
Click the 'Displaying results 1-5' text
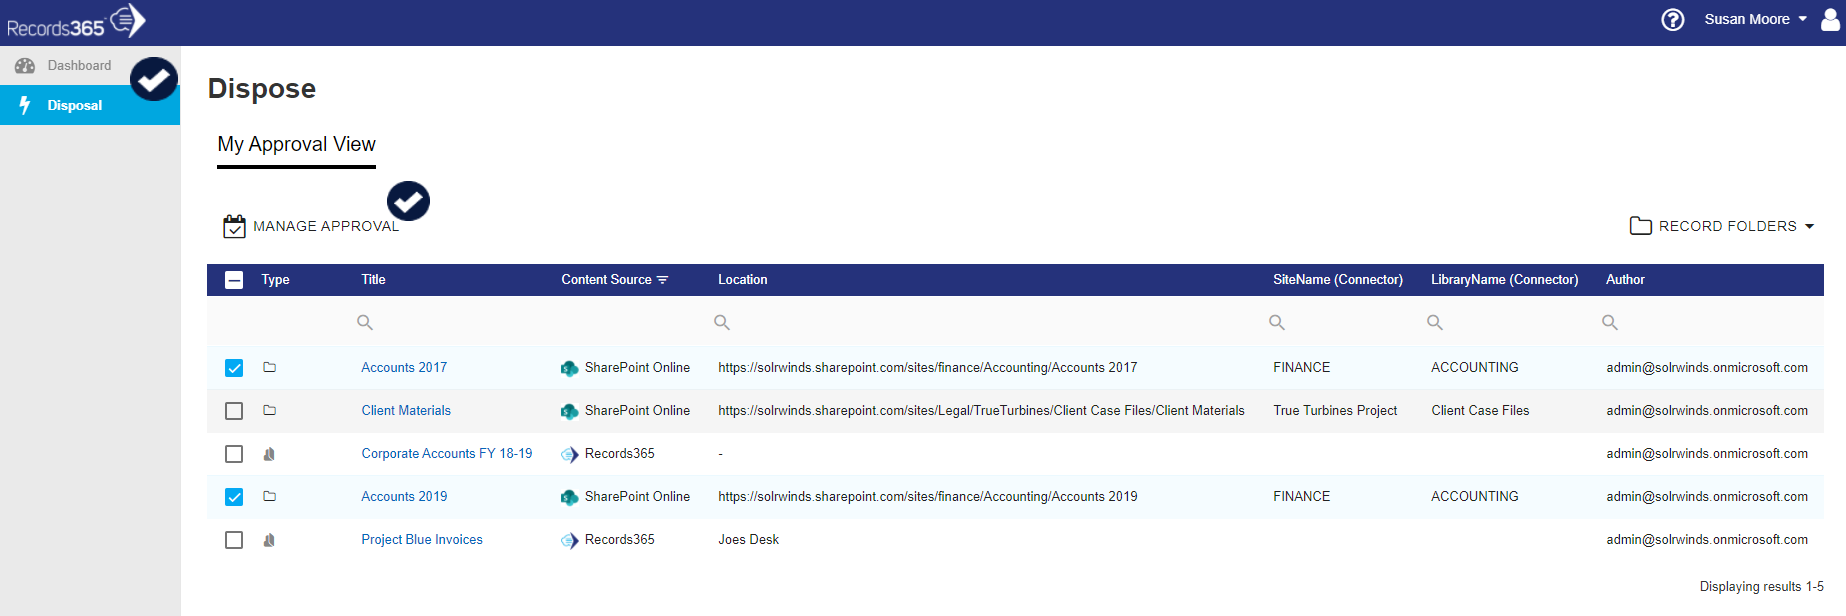click(x=1761, y=586)
